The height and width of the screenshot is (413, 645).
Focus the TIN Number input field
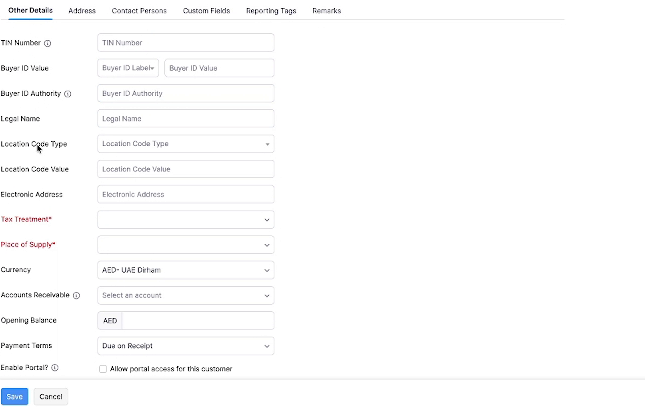[186, 43]
